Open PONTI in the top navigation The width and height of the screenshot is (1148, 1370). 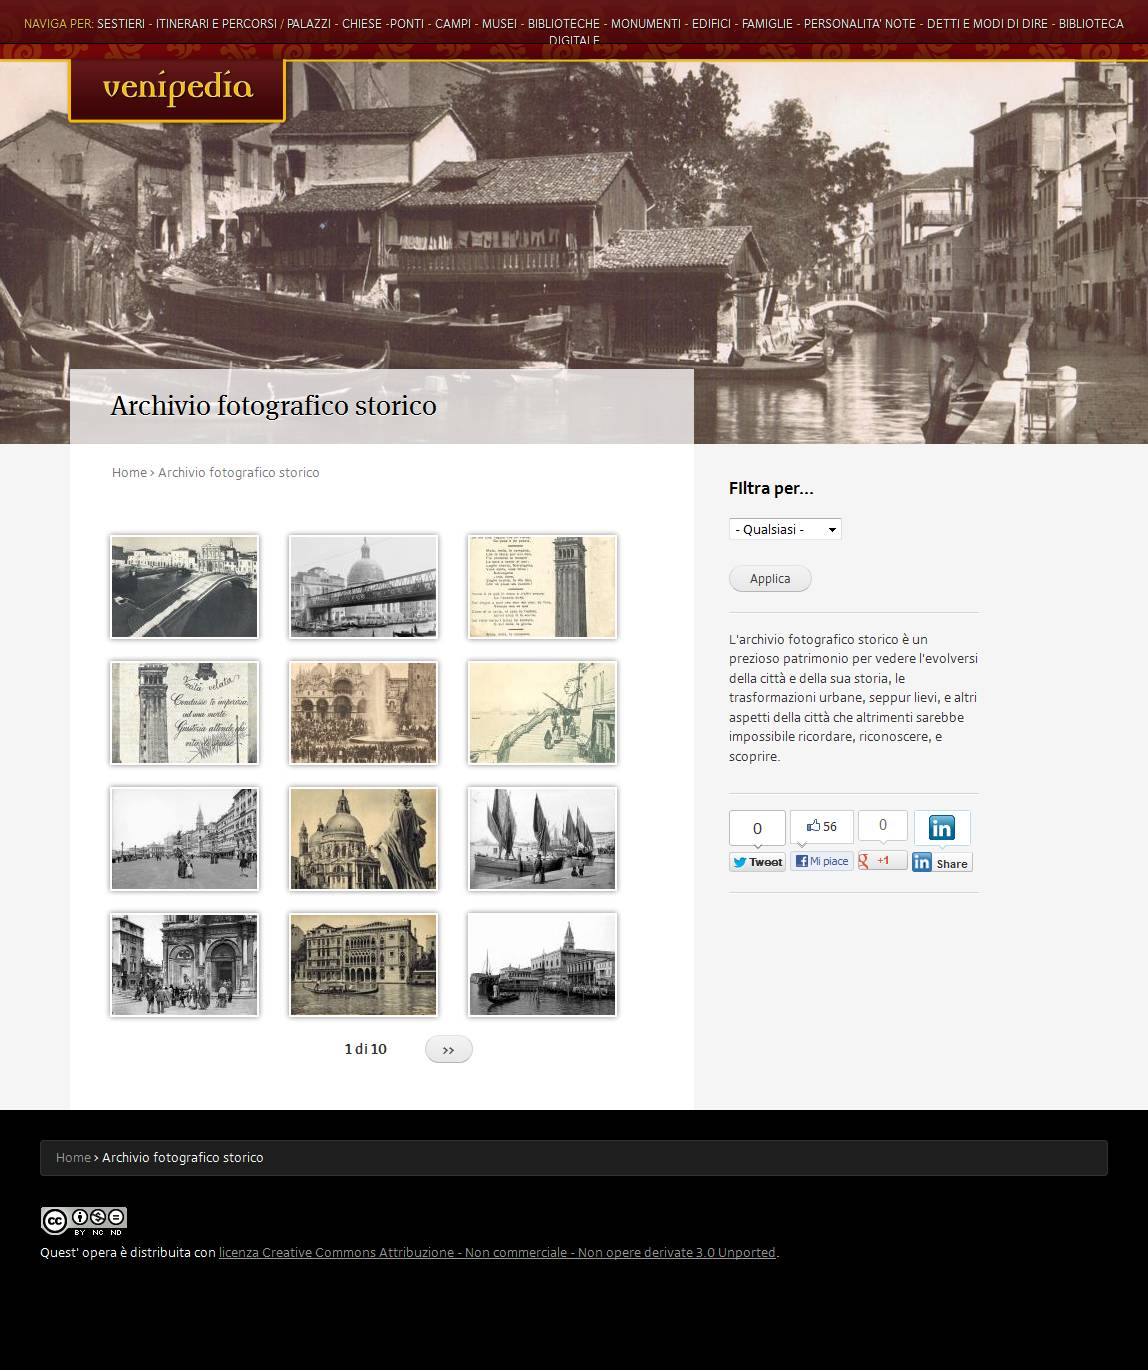coord(407,23)
